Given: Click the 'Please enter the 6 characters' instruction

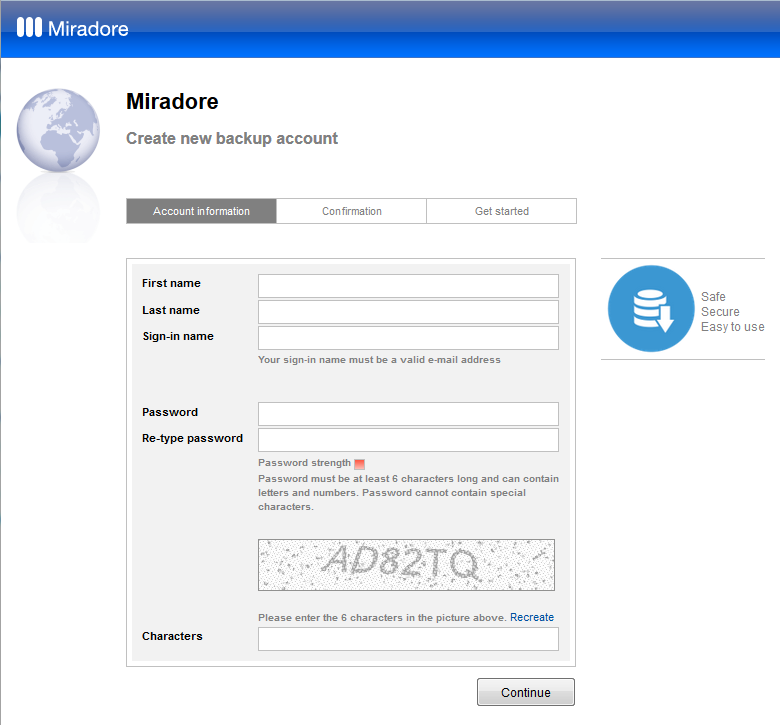Looking at the screenshot, I should click(x=382, y=618).
